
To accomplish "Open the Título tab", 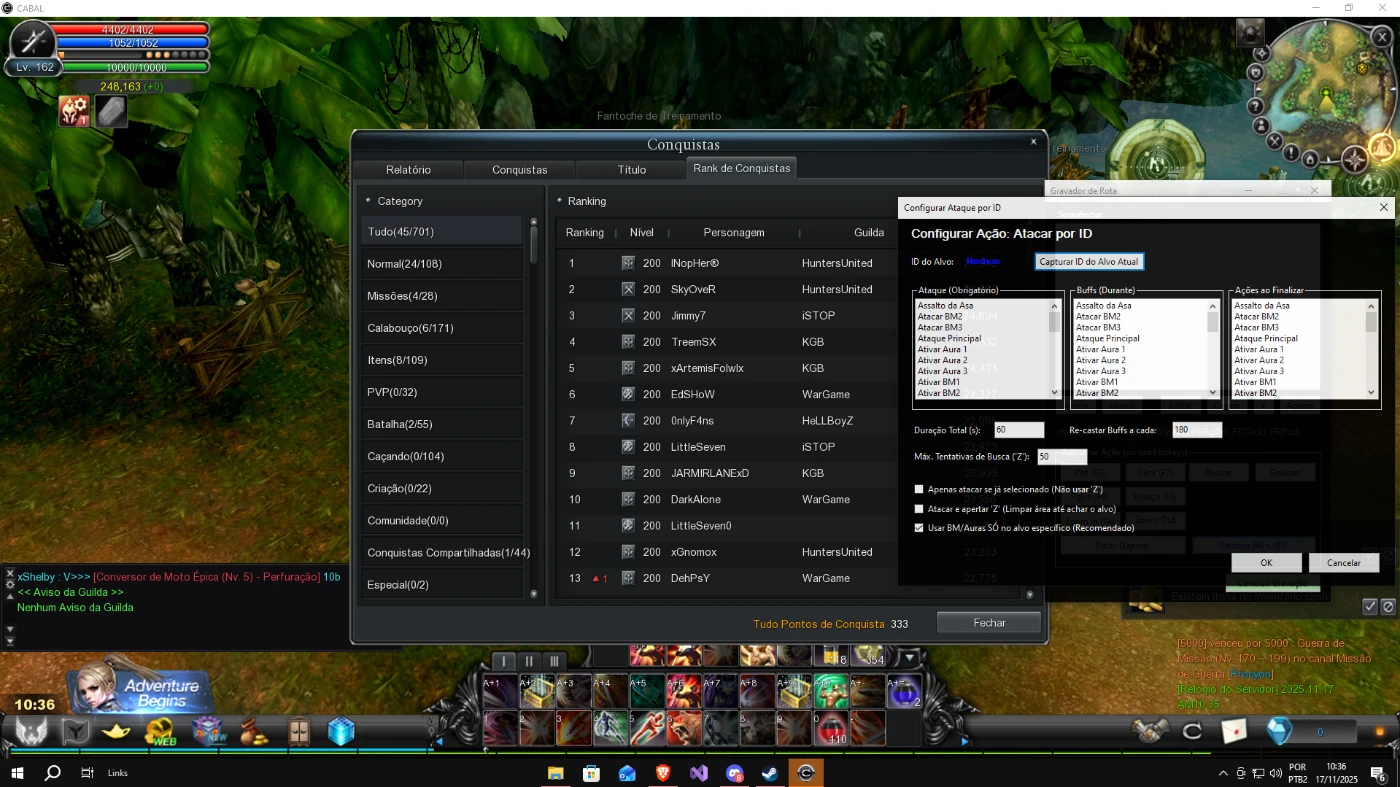I will pyautogui.click(x=631, y=169).
